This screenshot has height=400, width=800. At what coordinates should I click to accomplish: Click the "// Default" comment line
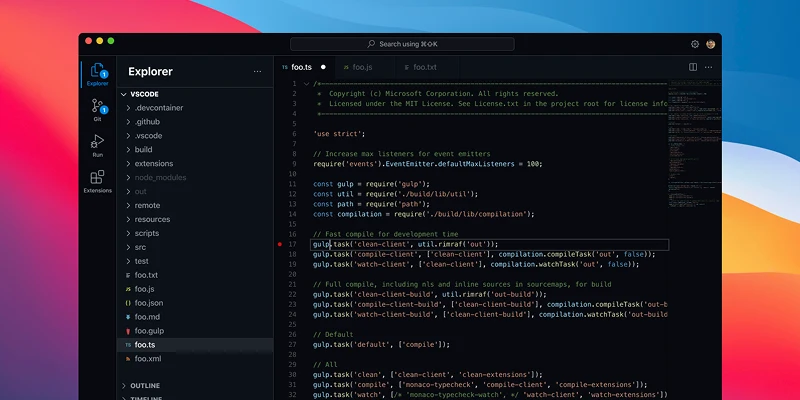tap(333, 335)
